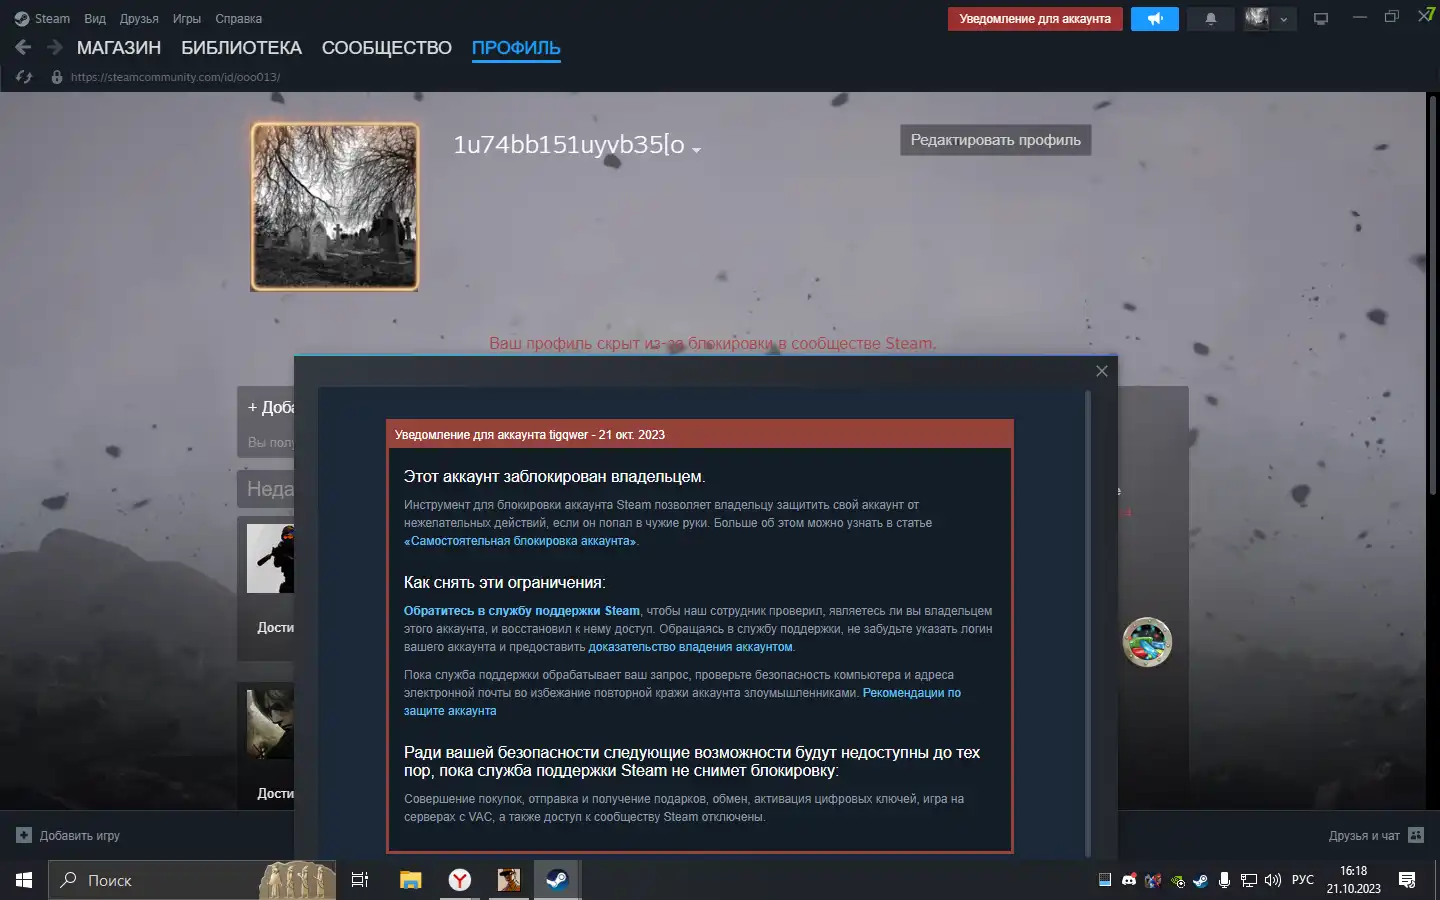Viewport: 1440px width, 900px height.
Task: Open network settings tray icon
Action: [x=1249, y=880]
